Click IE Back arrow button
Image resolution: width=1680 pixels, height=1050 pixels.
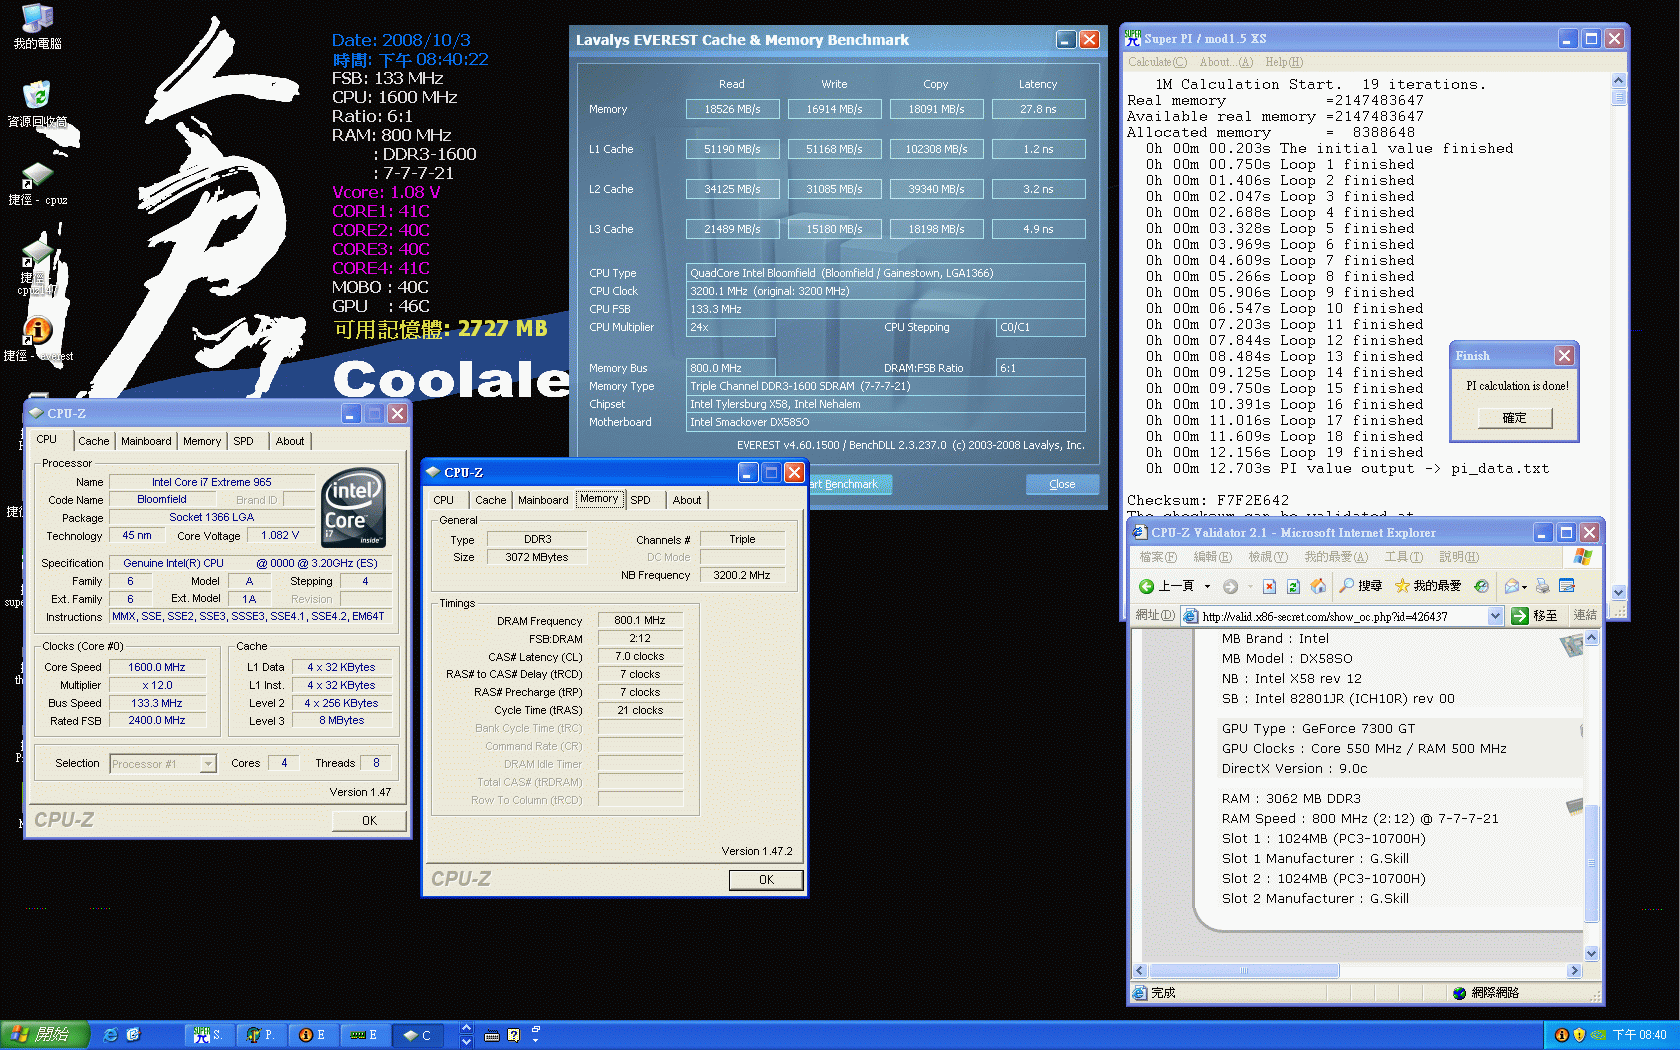pos(1166,586)
